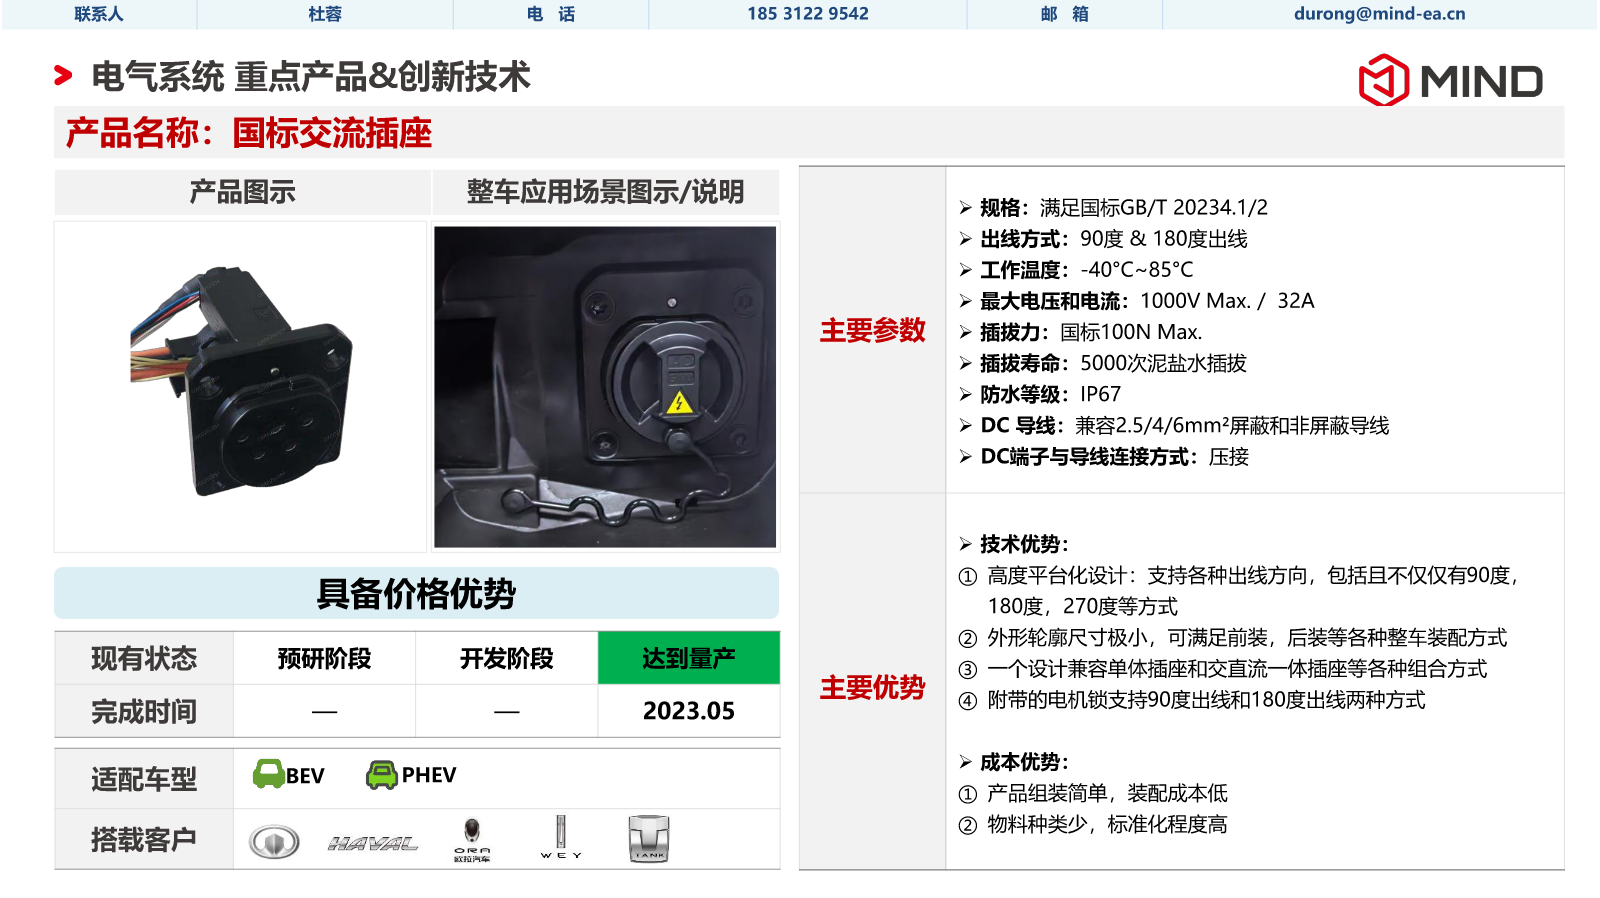Click the 具备价格优势 banner
Image resolution: width=1600 pixels, height=898 pixels.
click(x=416, y=594)
